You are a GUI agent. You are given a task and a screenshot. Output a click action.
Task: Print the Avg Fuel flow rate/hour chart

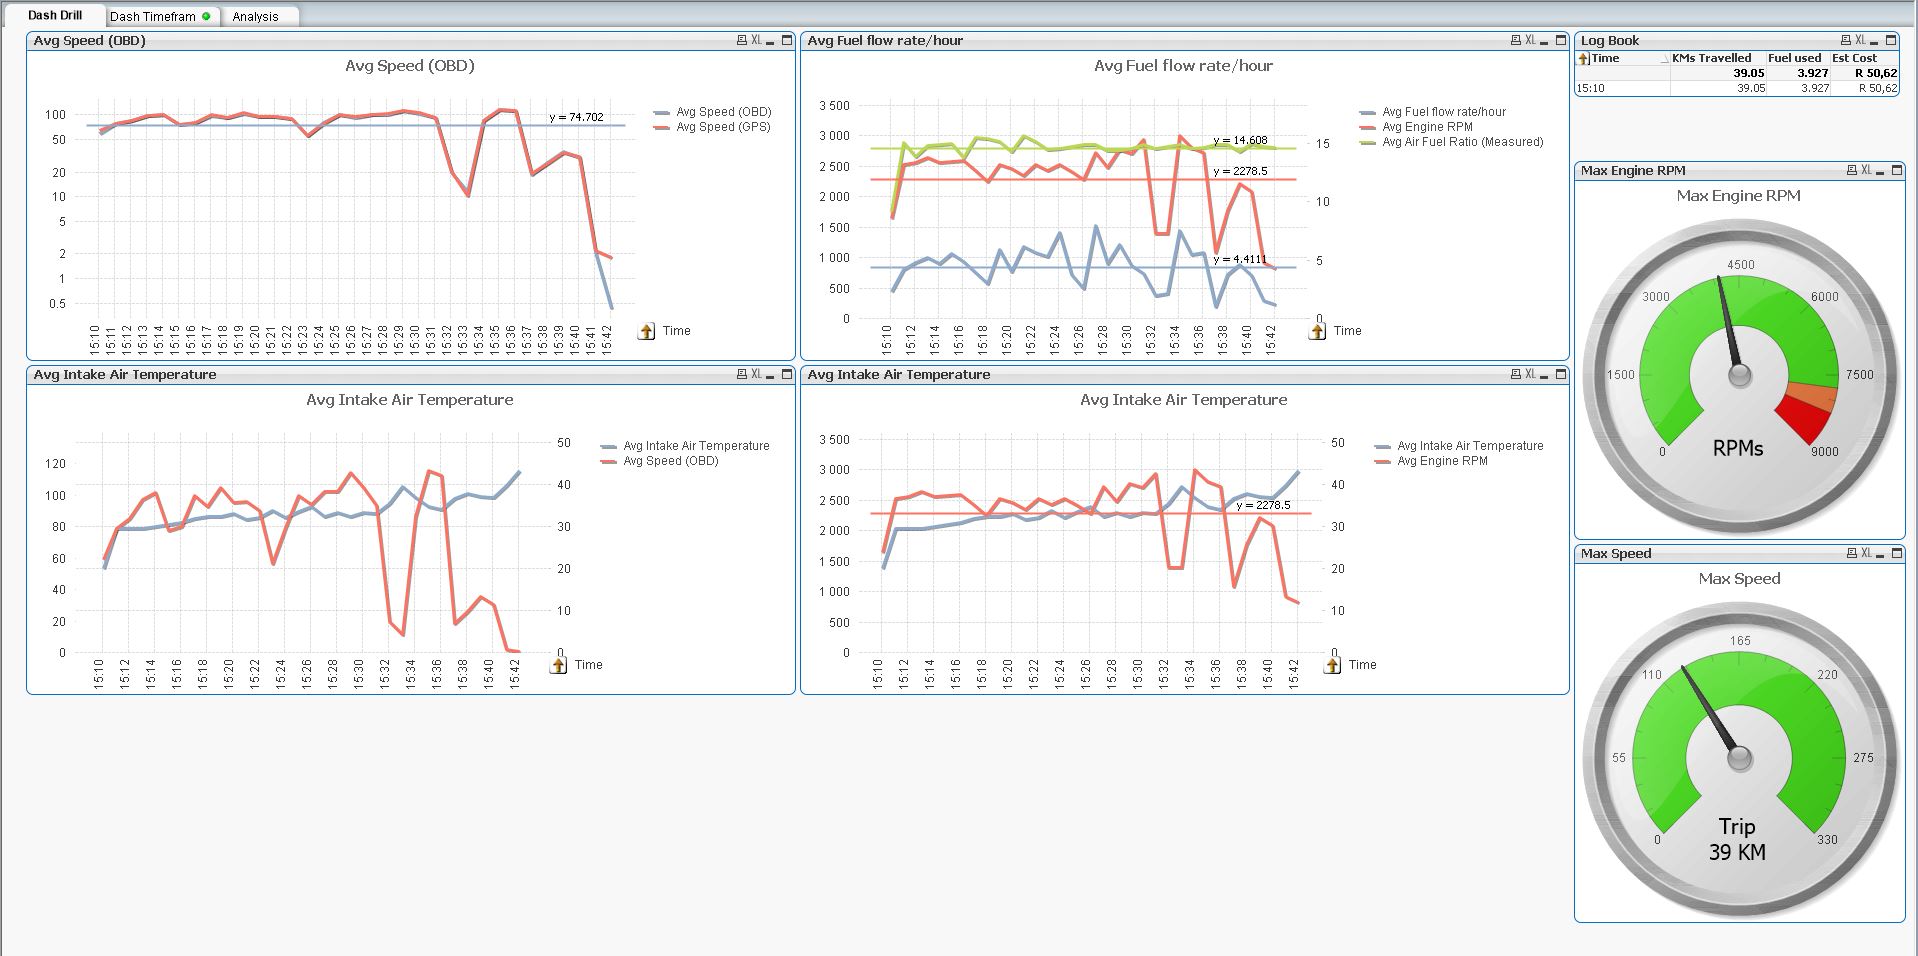point(1515,41)
